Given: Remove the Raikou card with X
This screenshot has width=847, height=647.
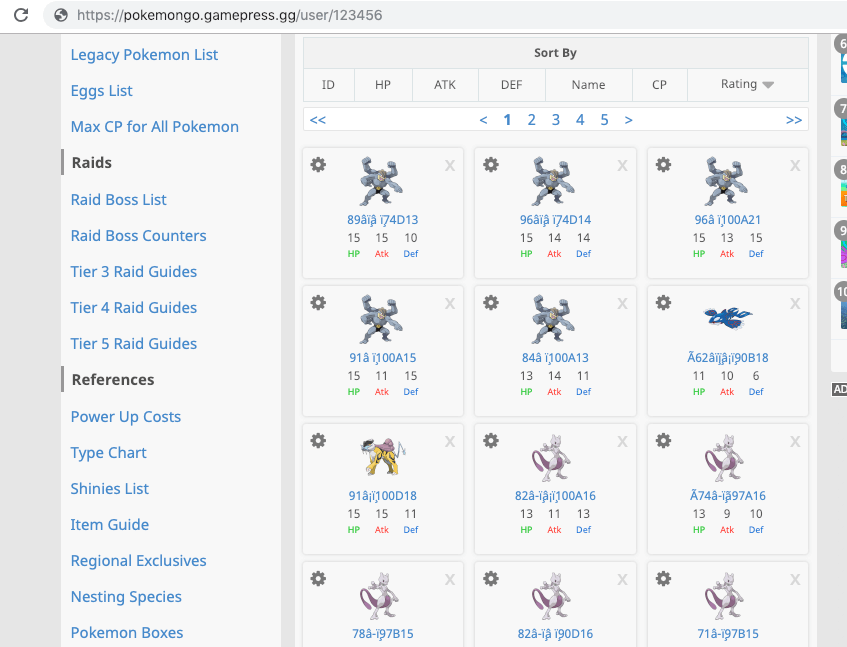Looking at the screenshot, I should 450,442.
